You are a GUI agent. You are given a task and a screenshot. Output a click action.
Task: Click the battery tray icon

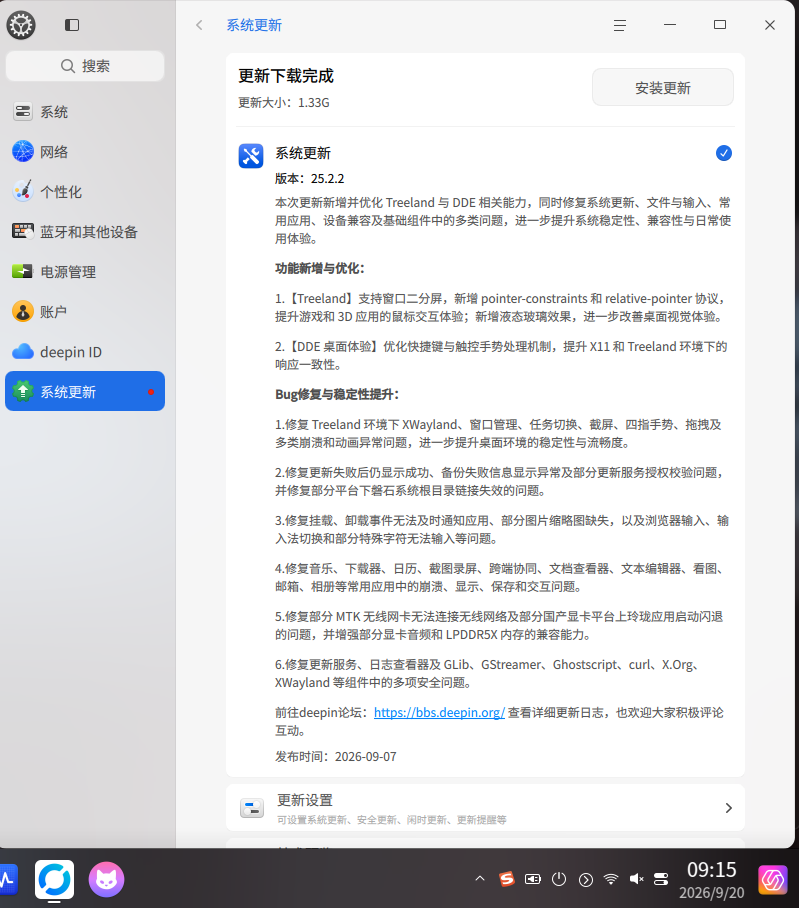pyautogui.click(x=533, y=879)
